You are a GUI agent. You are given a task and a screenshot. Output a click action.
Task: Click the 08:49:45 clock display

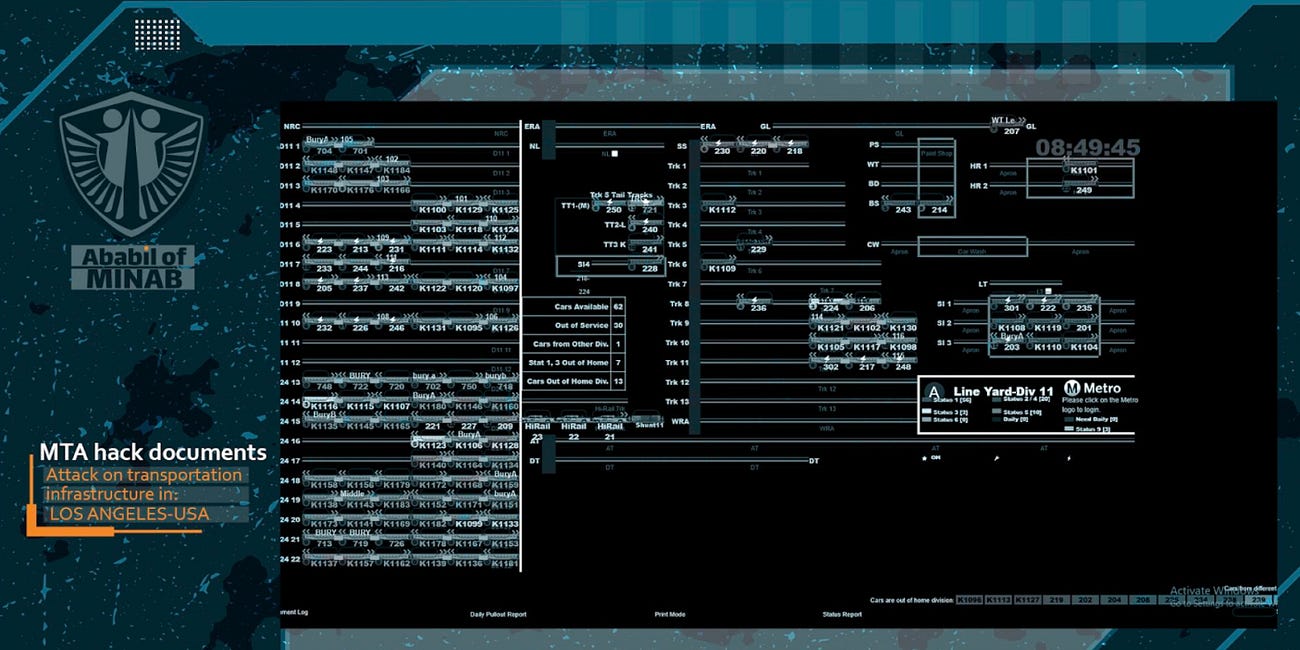click(1087, 148)
